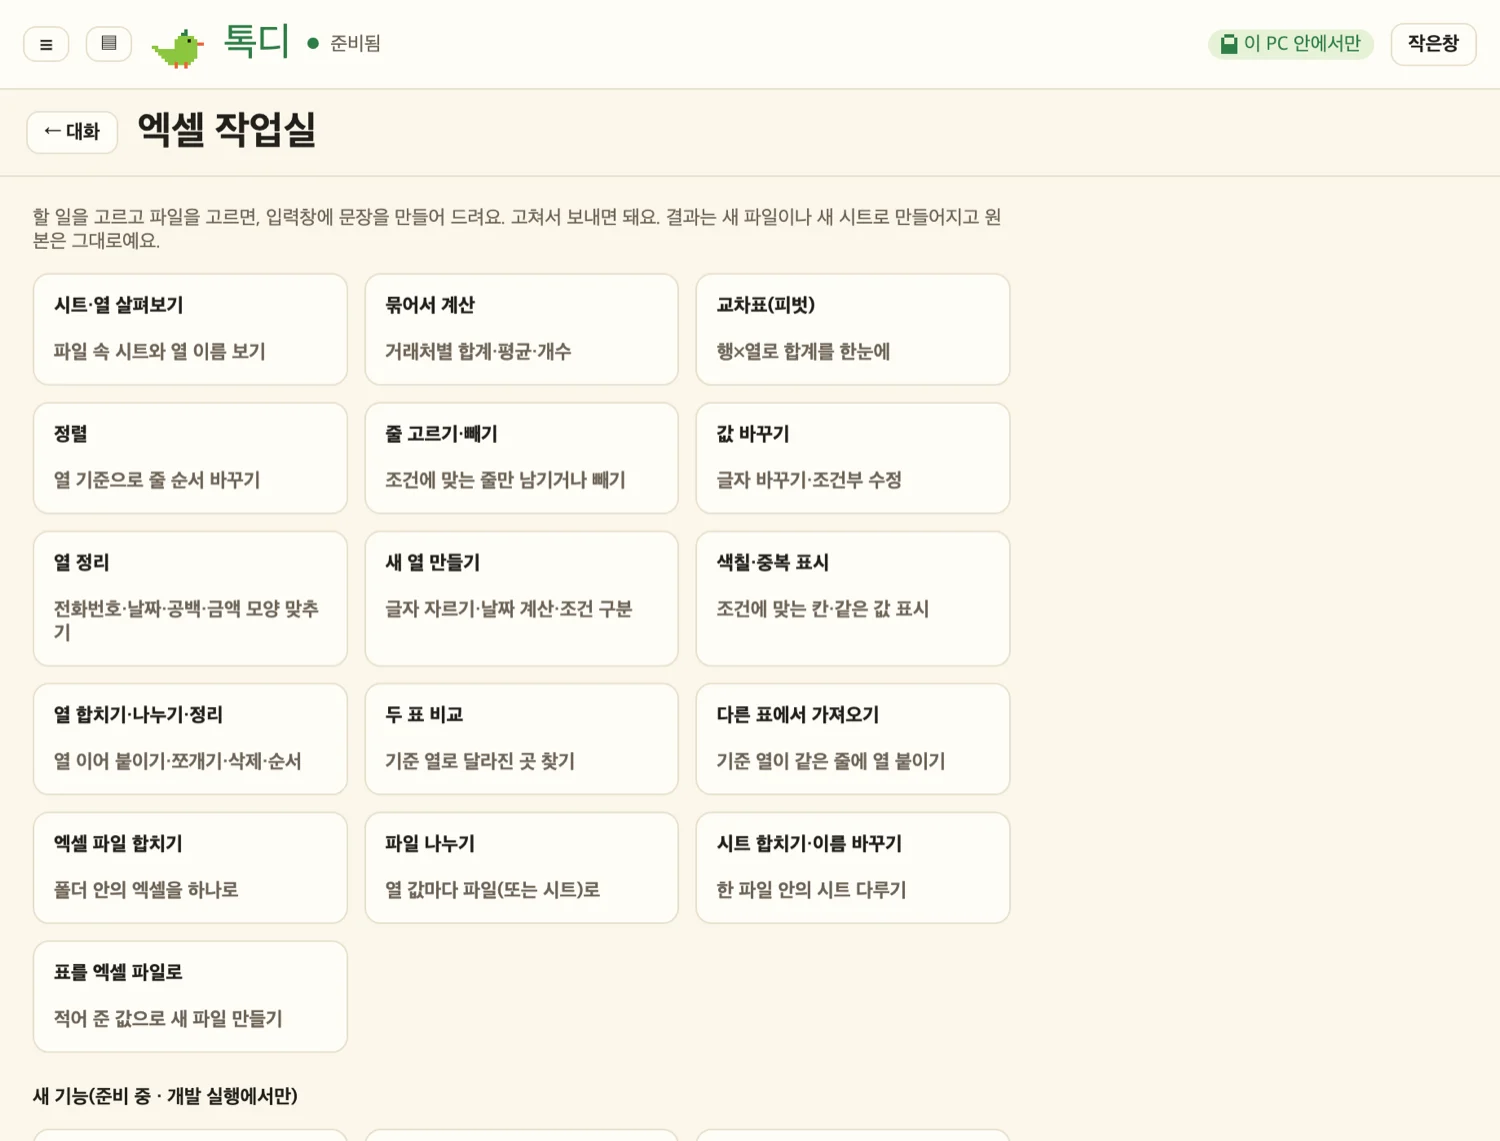Screen dimensions: 1500x1141
Task: Click the 엑셀 작업실 page heading
Action: coord(227,130)
